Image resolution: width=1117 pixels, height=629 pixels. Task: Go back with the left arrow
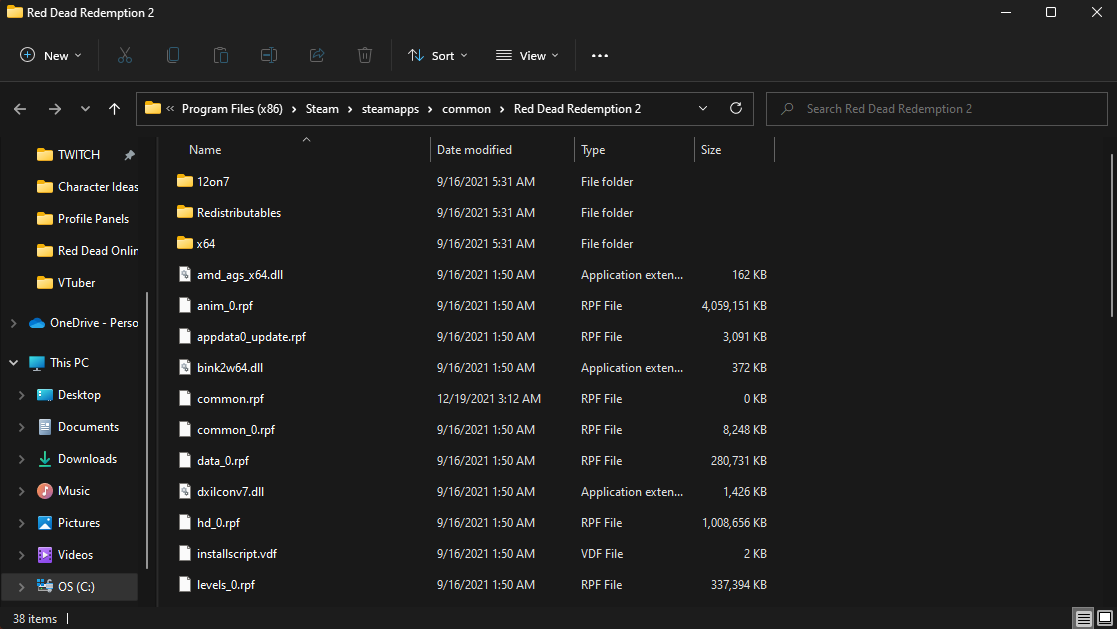coord(20,109)
